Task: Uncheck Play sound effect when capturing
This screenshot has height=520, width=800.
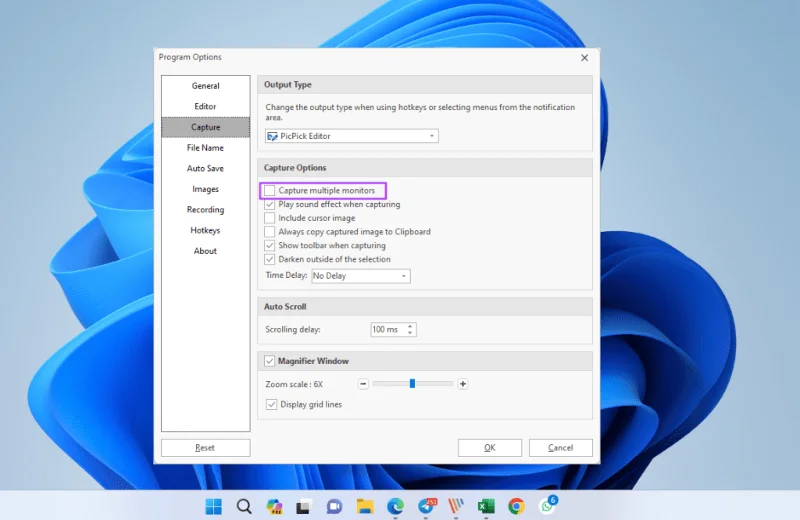Action: point(269,204)
